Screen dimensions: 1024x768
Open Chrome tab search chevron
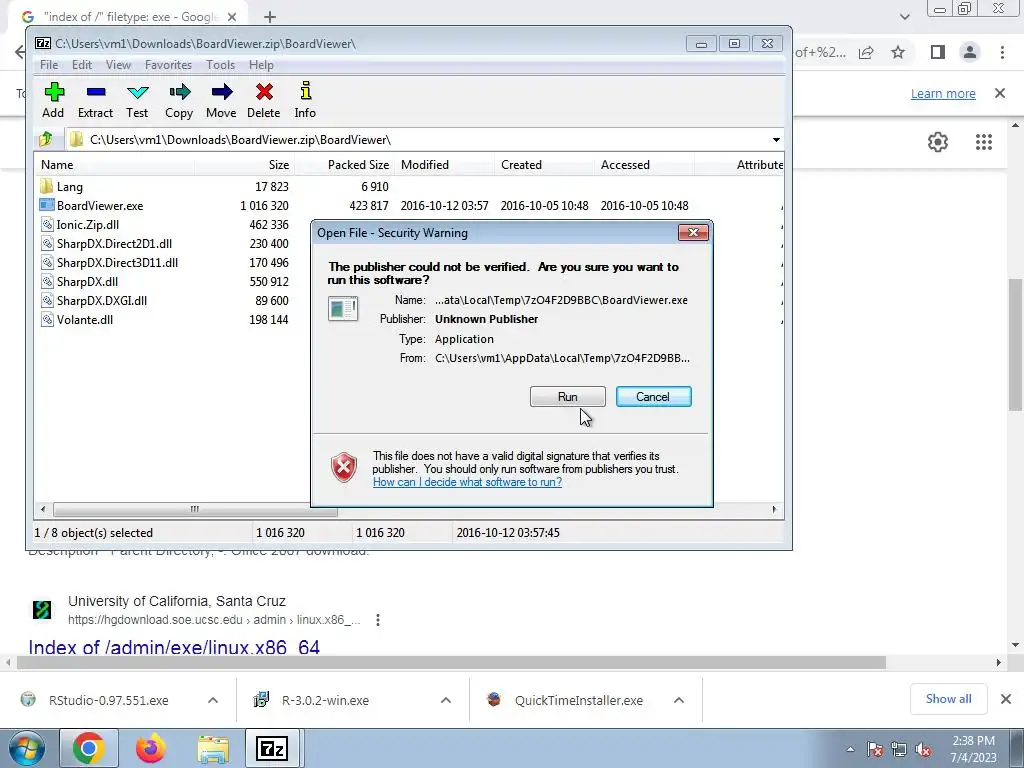(904, 17)
